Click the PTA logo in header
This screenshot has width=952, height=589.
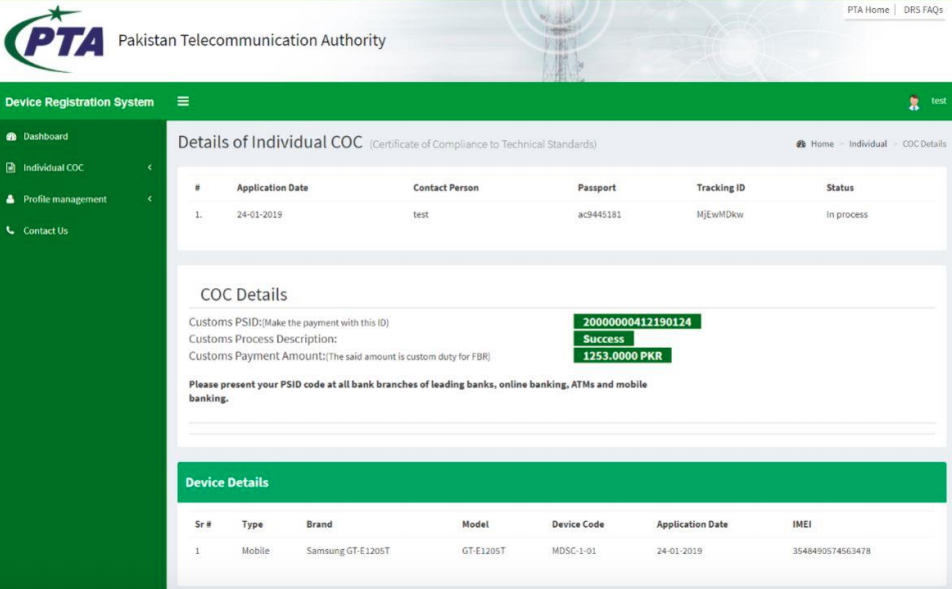pos(54,39)
